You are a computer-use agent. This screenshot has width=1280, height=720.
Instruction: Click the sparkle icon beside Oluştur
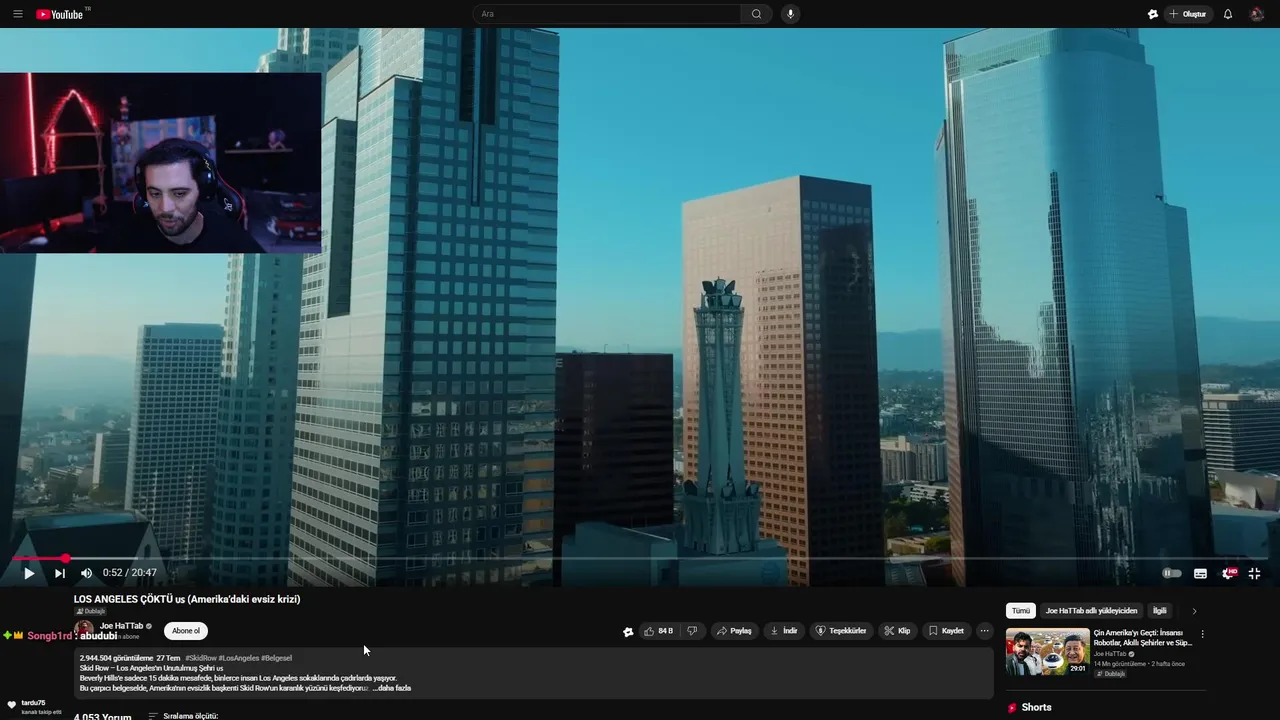coord(1152,14)
